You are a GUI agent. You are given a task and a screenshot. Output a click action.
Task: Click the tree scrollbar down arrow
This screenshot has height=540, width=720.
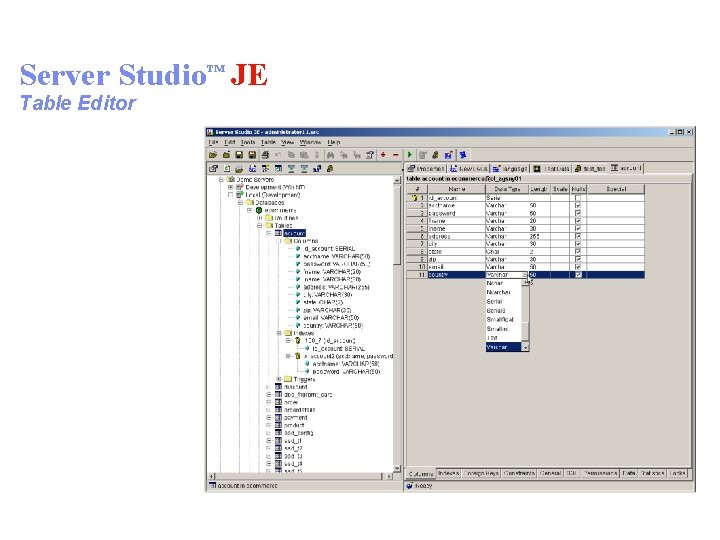(397, 468)
